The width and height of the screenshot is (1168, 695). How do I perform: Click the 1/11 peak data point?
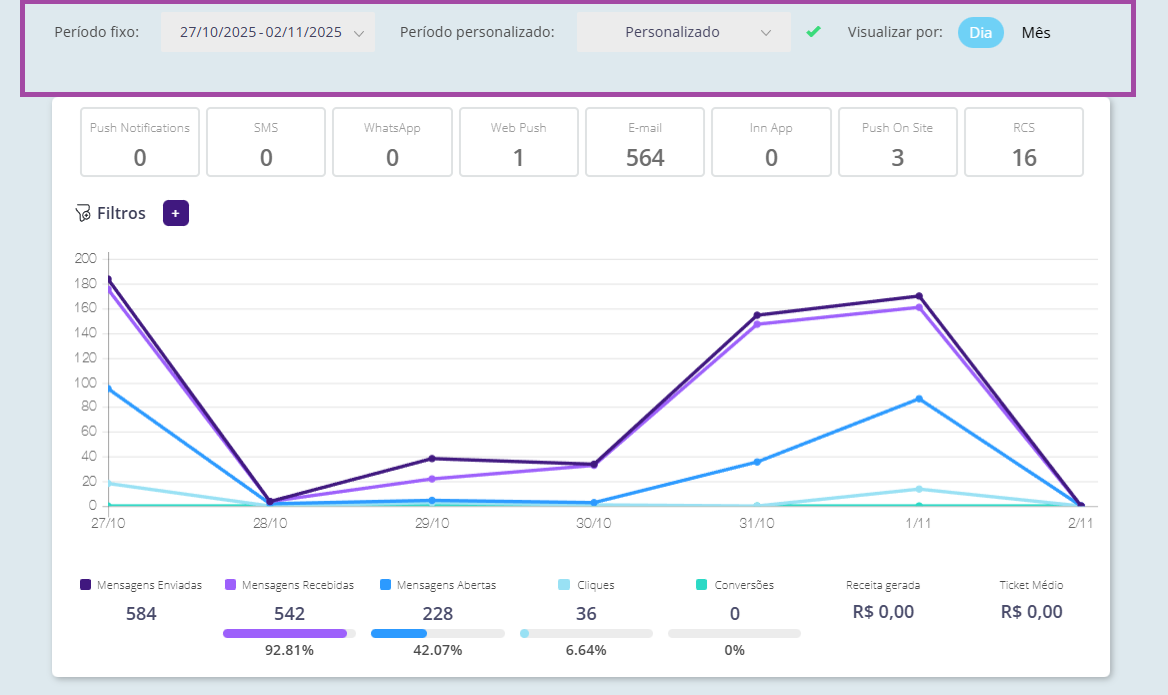pos(918,296)
